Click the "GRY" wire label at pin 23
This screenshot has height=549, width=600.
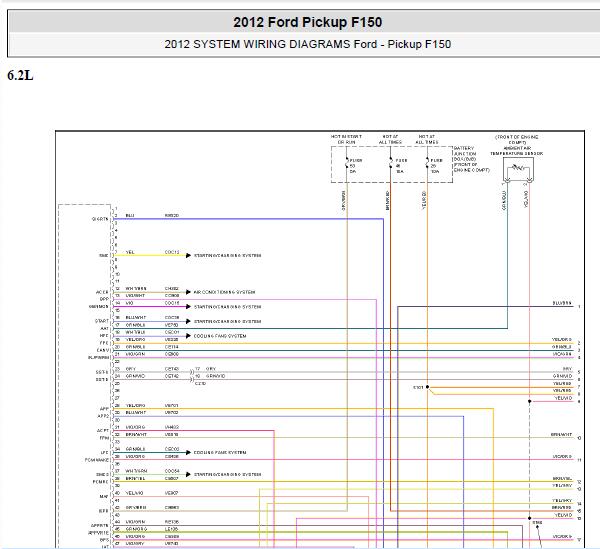click(131, 369)
